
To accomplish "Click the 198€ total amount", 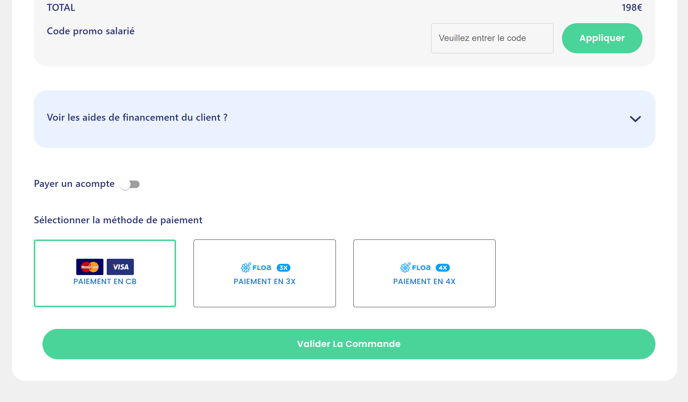I will point(632,8).
